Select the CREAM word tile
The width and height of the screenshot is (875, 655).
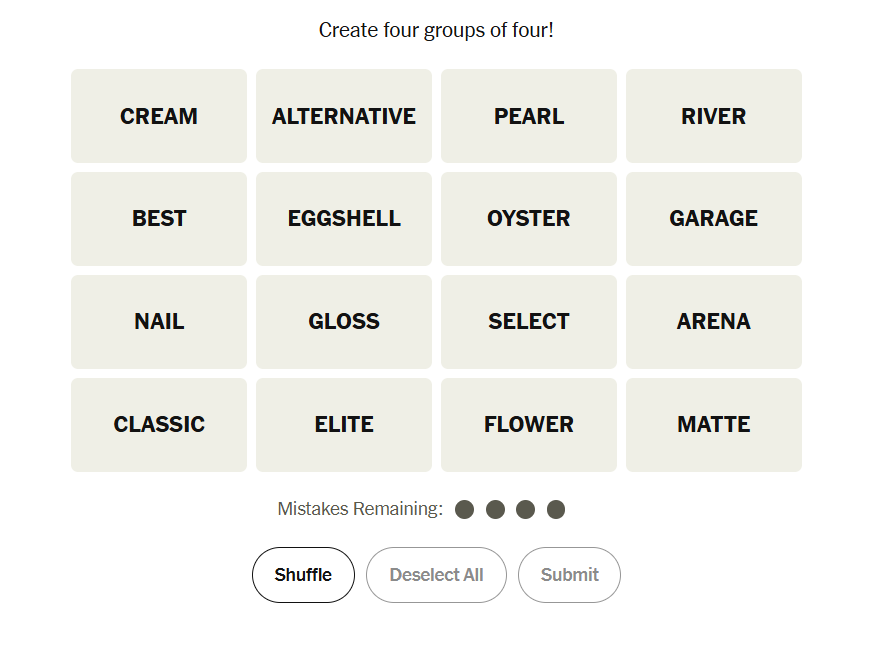click(x=159, y=116)
